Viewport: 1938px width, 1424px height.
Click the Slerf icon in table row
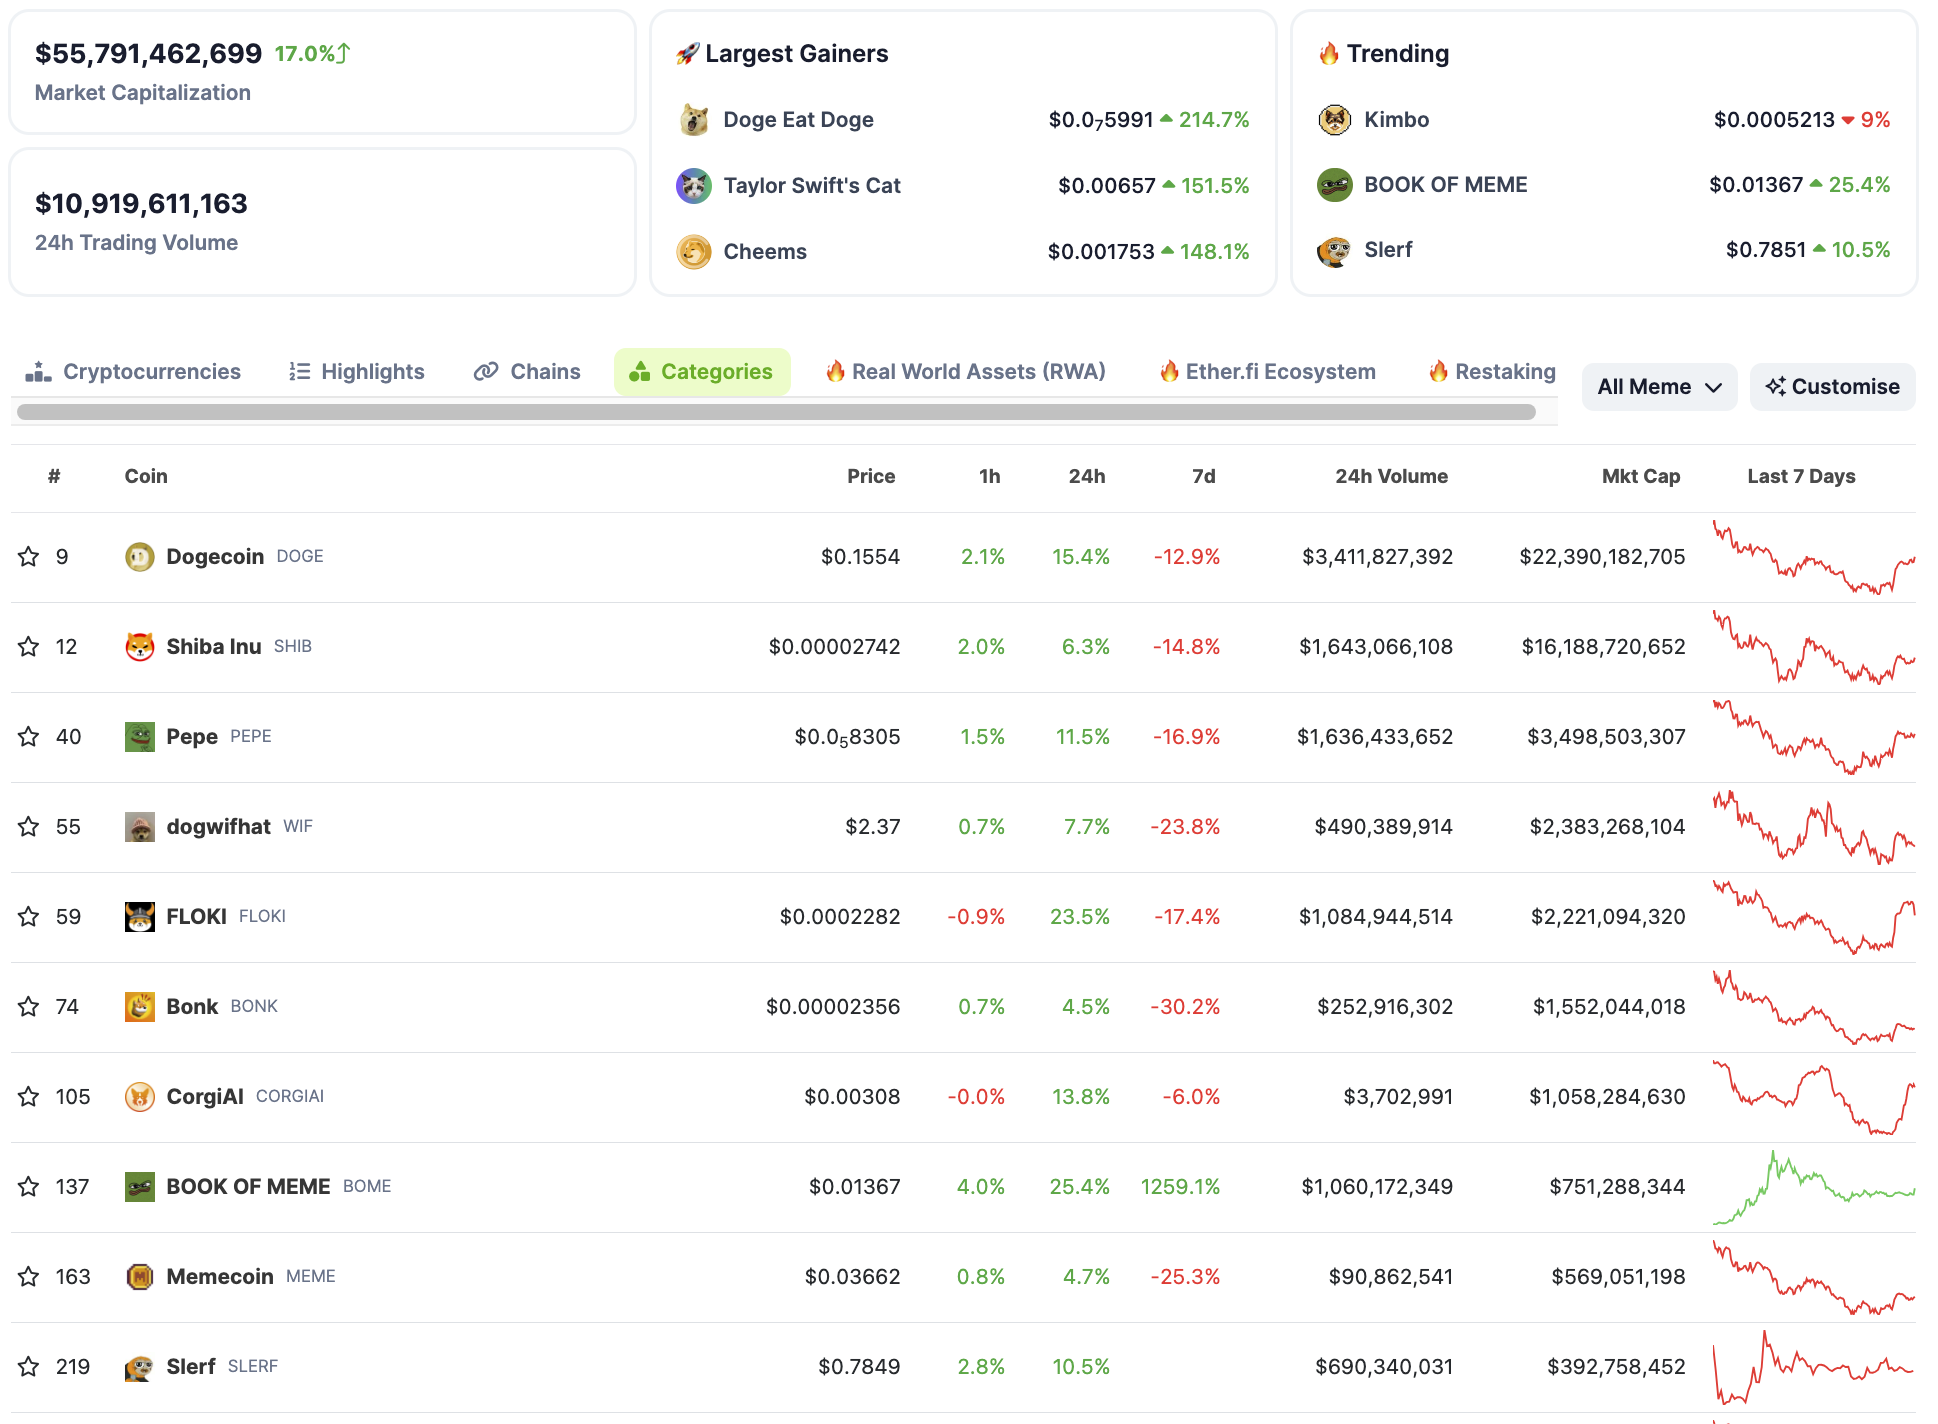pyautogui.click(x=139, y=1367)
